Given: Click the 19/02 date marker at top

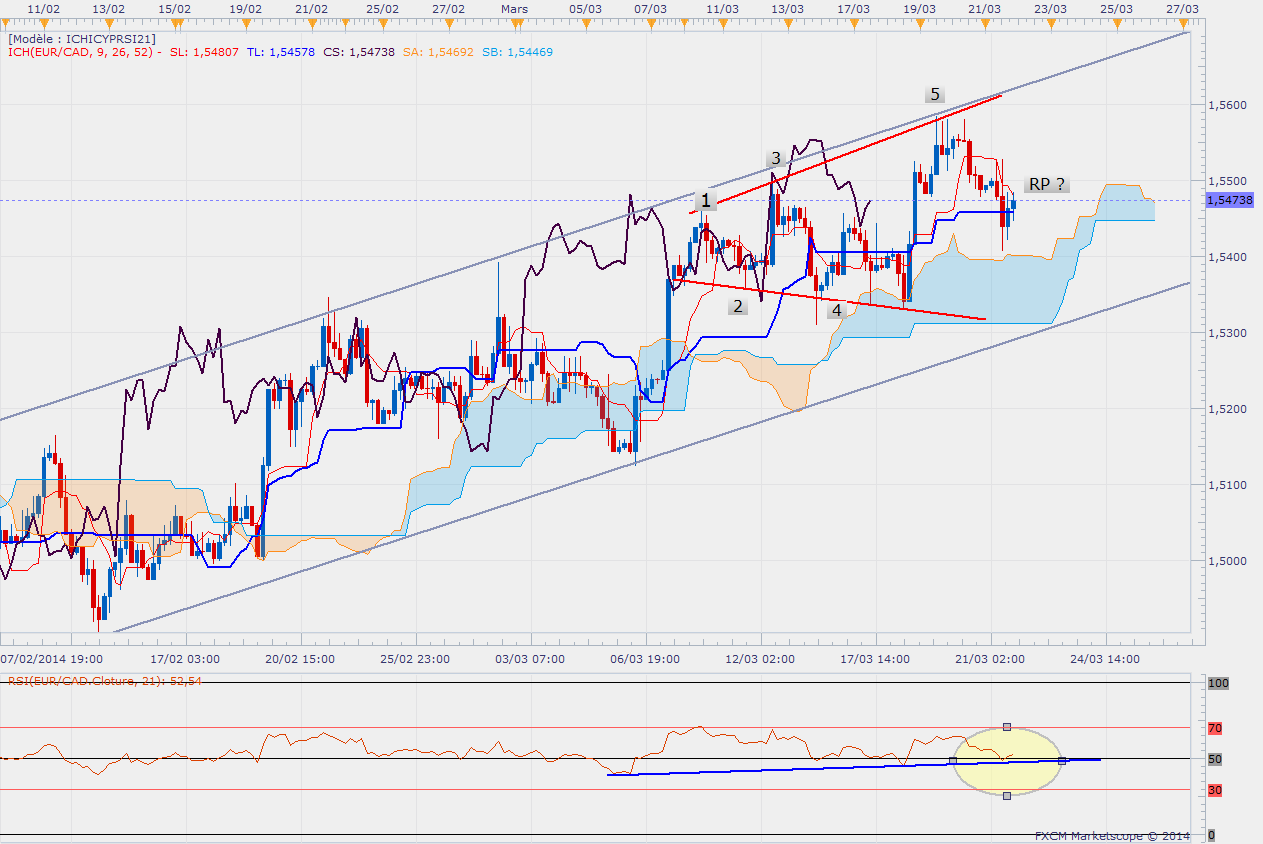Looking at the screenshot, I should [244, 8].
